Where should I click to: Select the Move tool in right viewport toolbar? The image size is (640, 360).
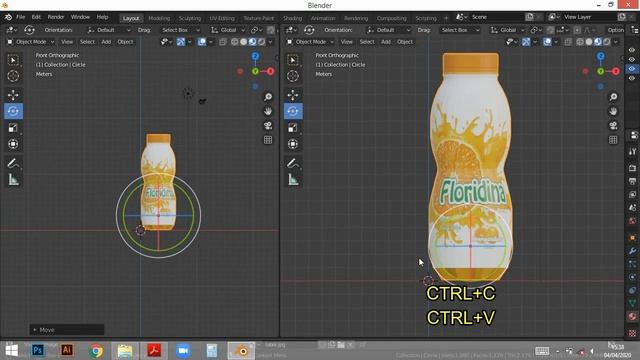293,95
